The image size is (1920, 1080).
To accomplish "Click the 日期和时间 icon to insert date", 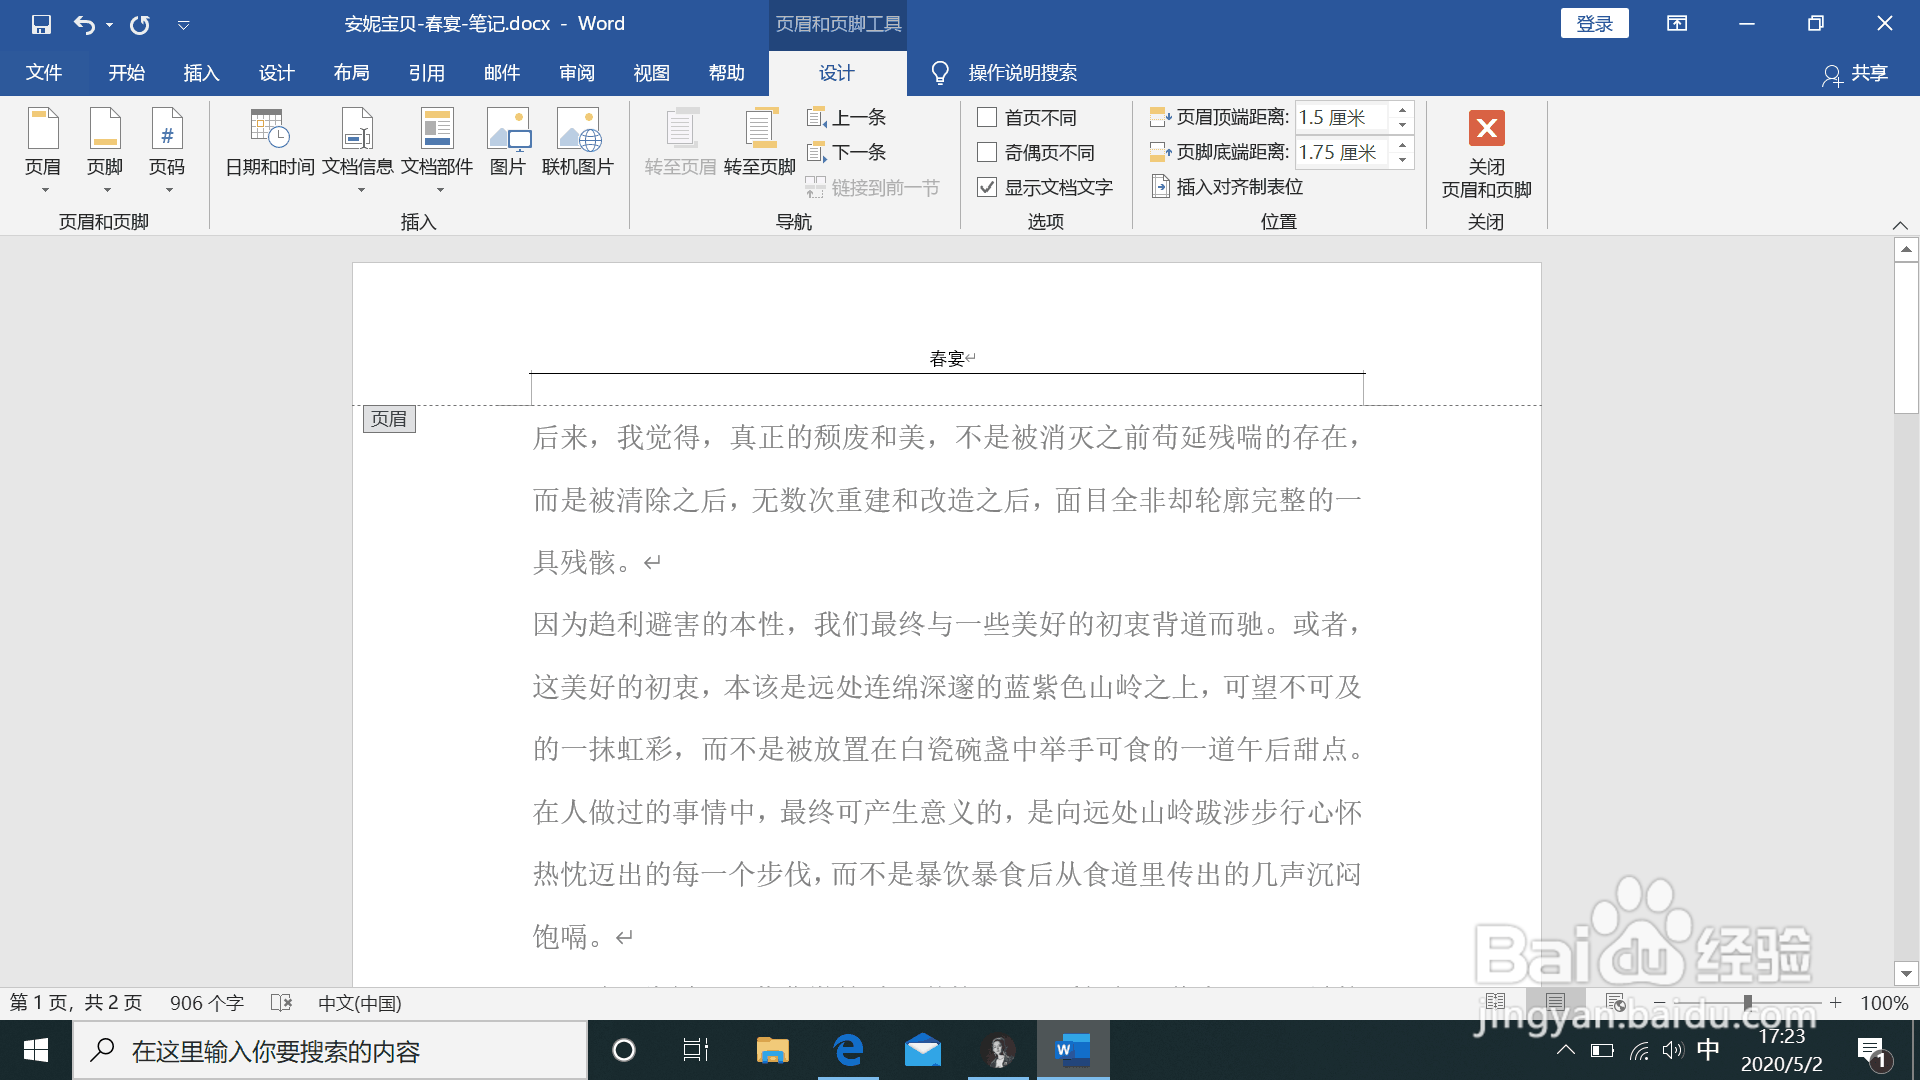I will (268, 145).
